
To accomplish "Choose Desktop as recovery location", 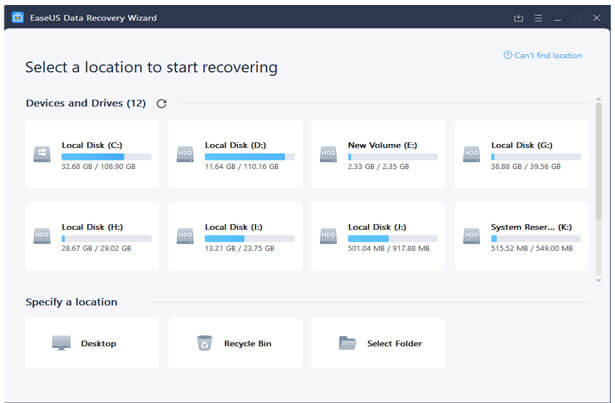I will 92,343.
